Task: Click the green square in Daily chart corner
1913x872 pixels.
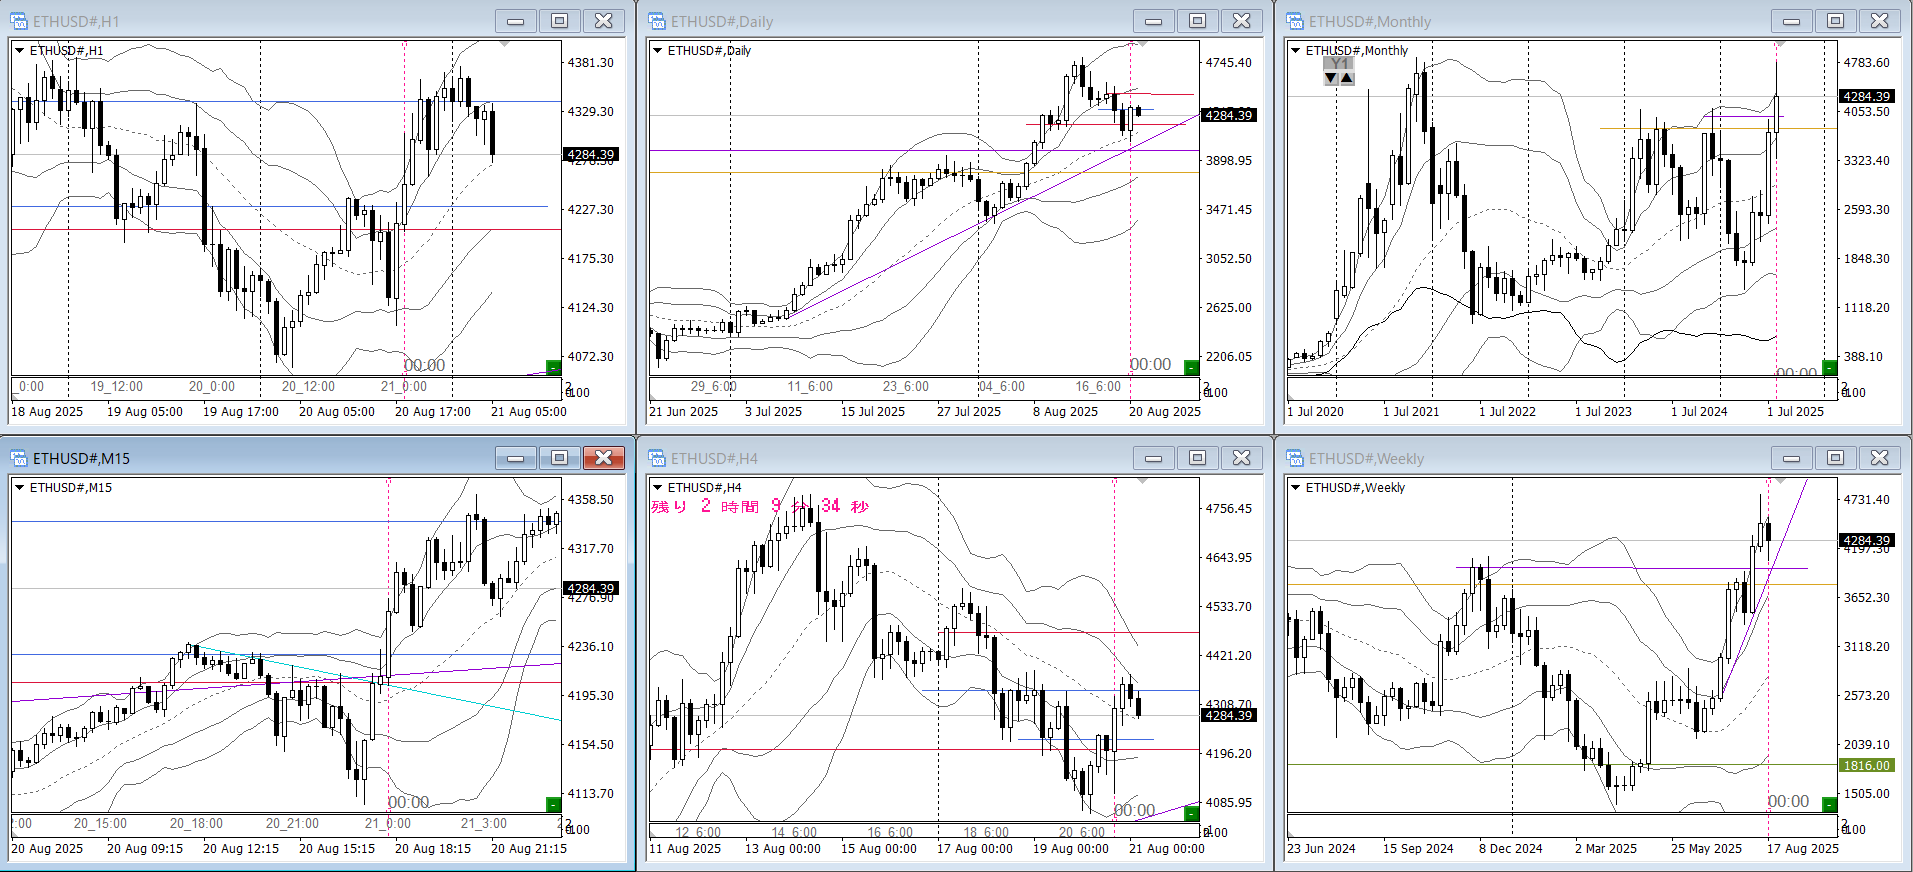Action: click(x=1191, y=367)
